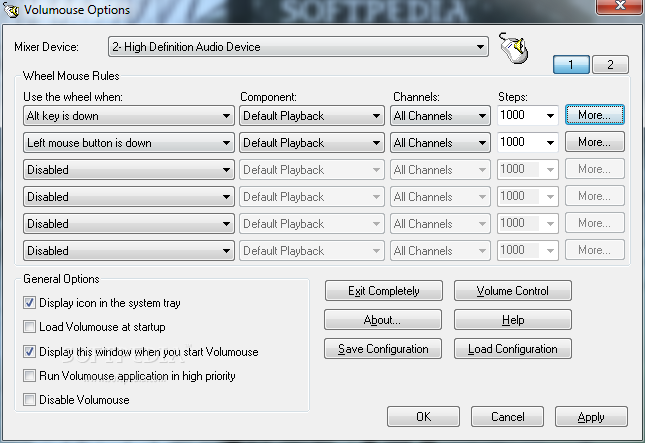Open the Help button
The height and width of the screenshot is (443, 645).
click(513, 320)
